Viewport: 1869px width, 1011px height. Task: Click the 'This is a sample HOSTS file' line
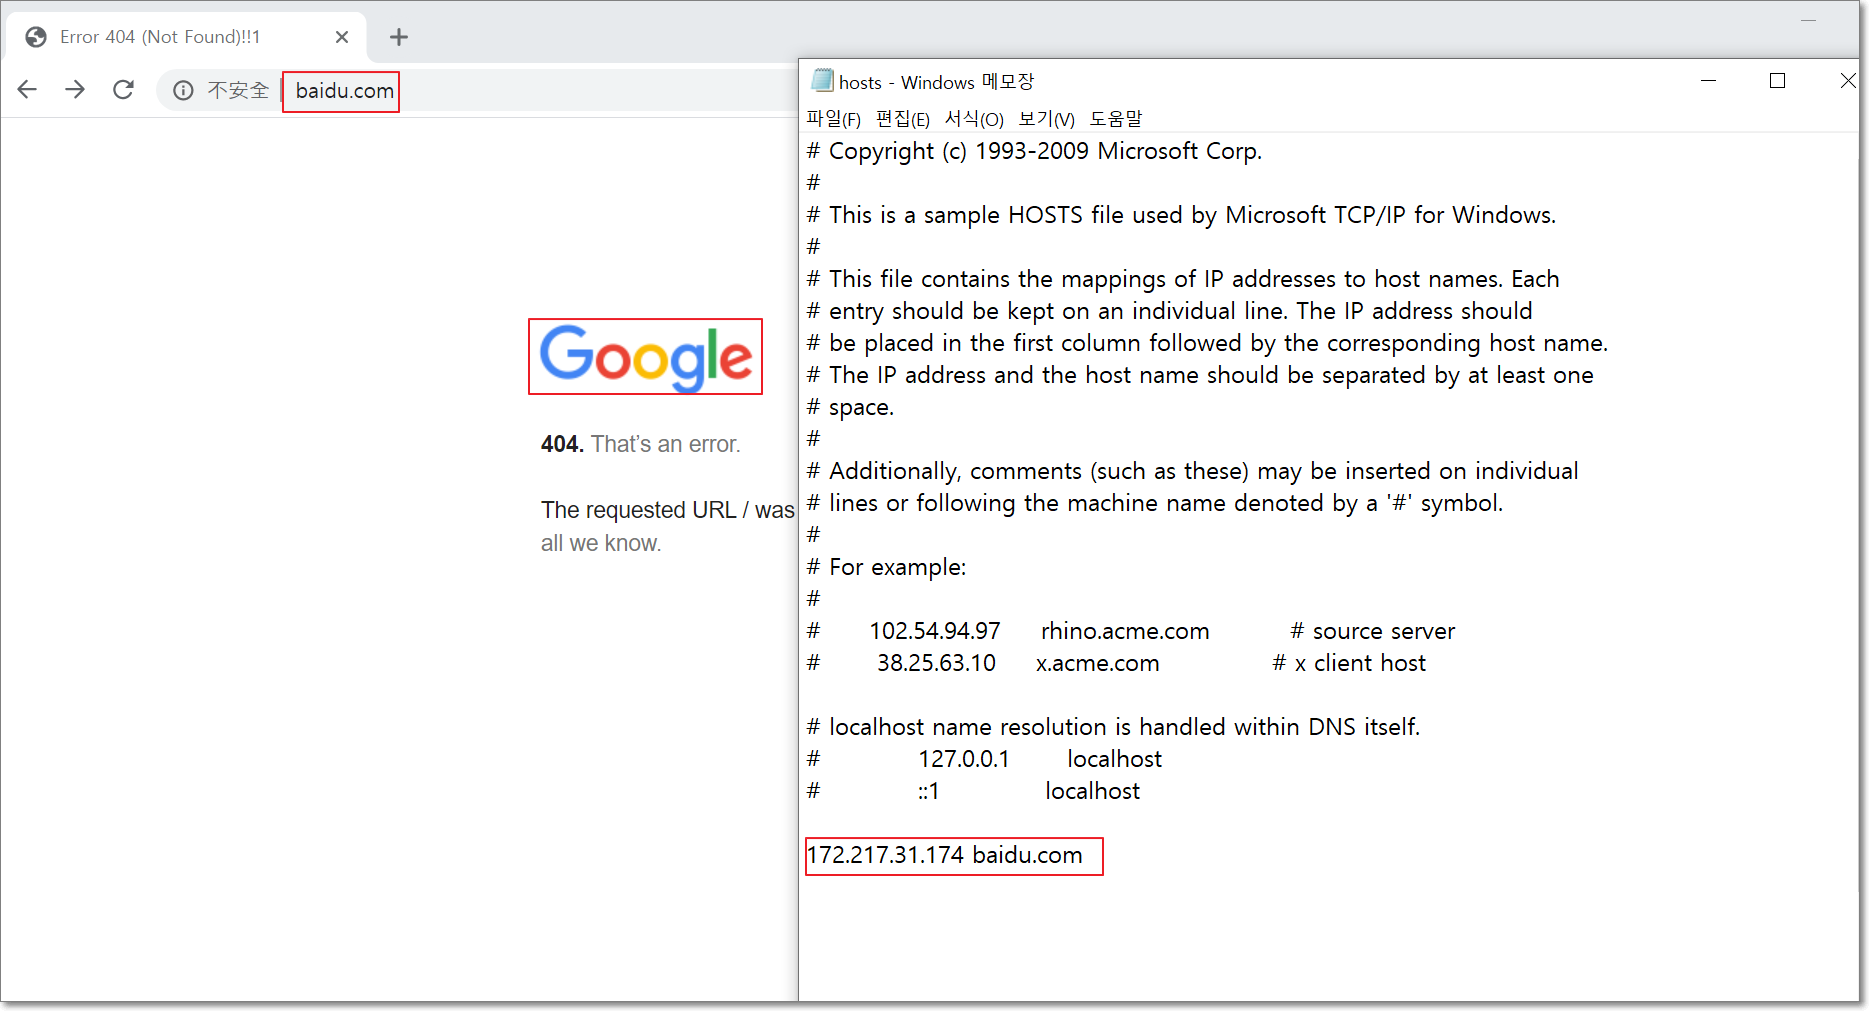[1182, 215]
